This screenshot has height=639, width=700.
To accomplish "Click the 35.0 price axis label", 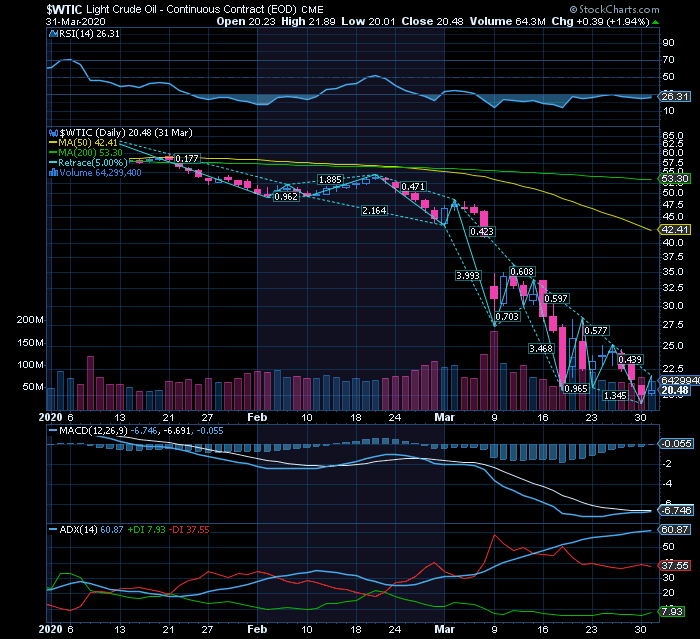I will click(x=673, y=272).
